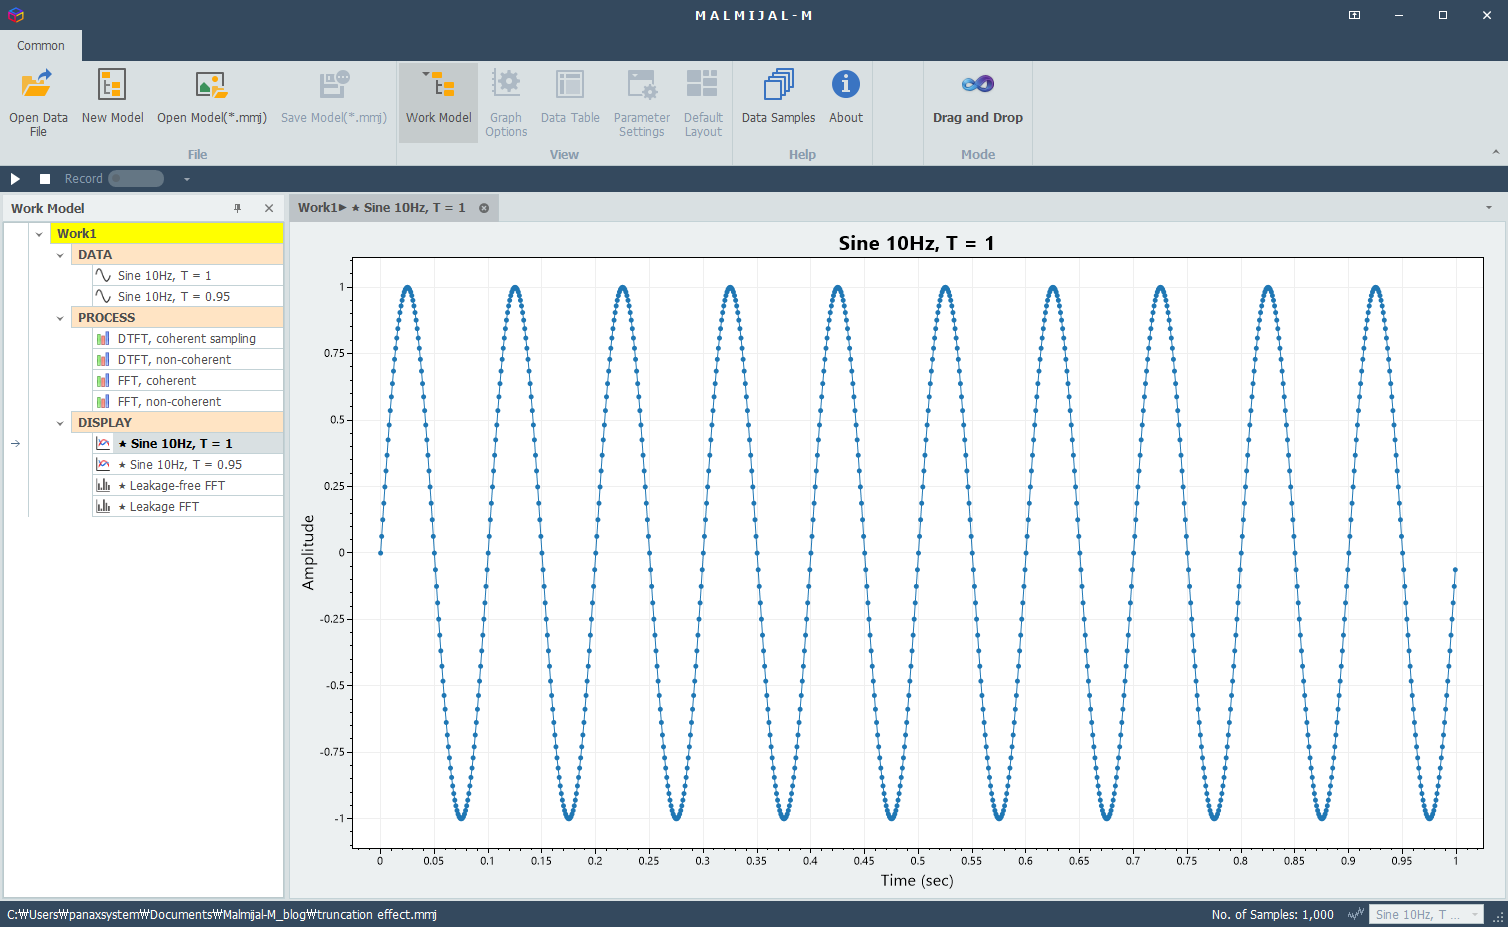
Task: Select display item ★ Sine 10Hz, T = 0.95
Action: pyautogui.click(x=188, y=465)
